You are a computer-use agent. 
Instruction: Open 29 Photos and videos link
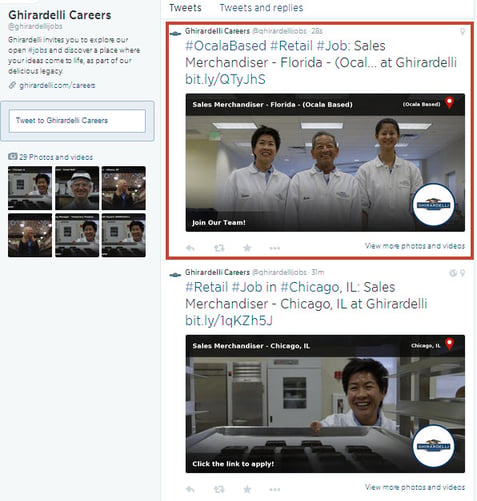click(x=56, y=157)
